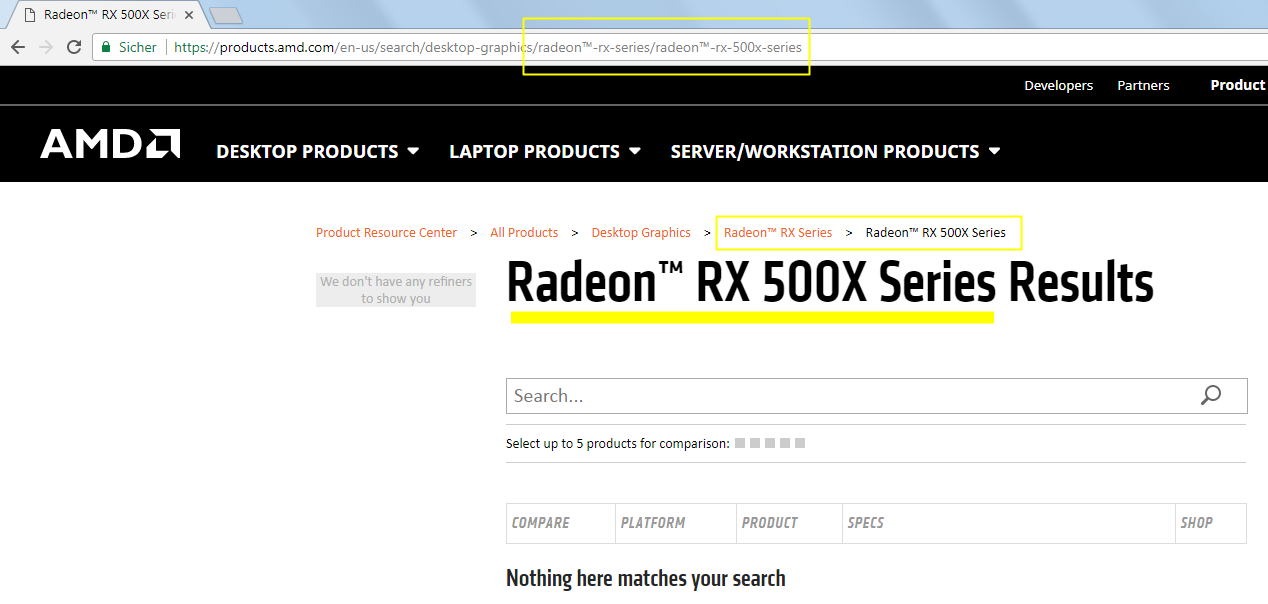
Task: Open the Developers link in top bar
Action: 1058,86
